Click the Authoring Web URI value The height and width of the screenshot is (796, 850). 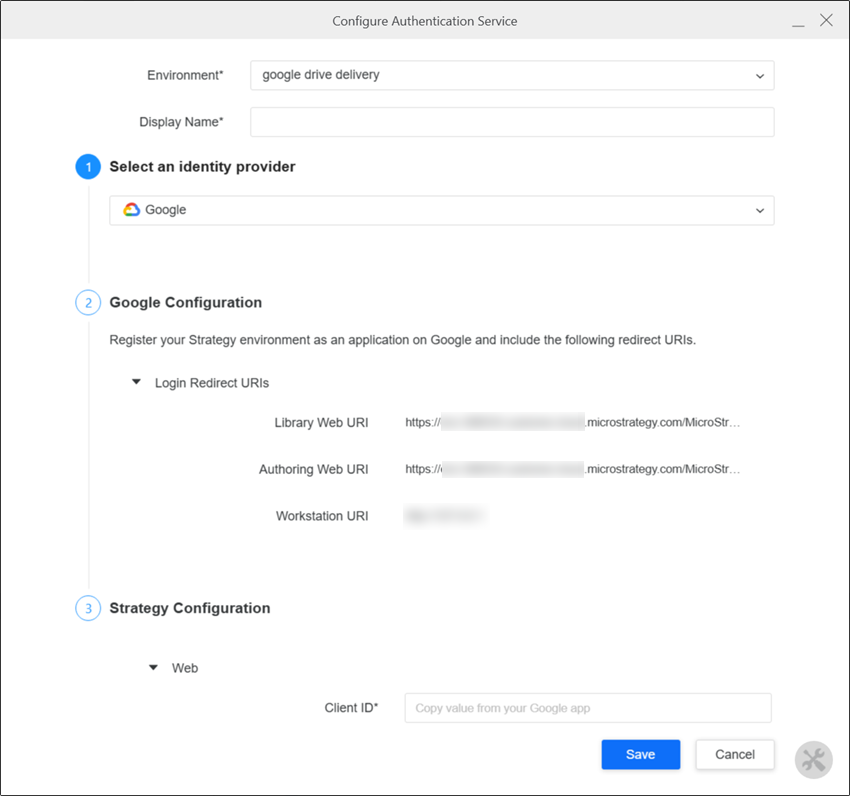click(573, 469)
